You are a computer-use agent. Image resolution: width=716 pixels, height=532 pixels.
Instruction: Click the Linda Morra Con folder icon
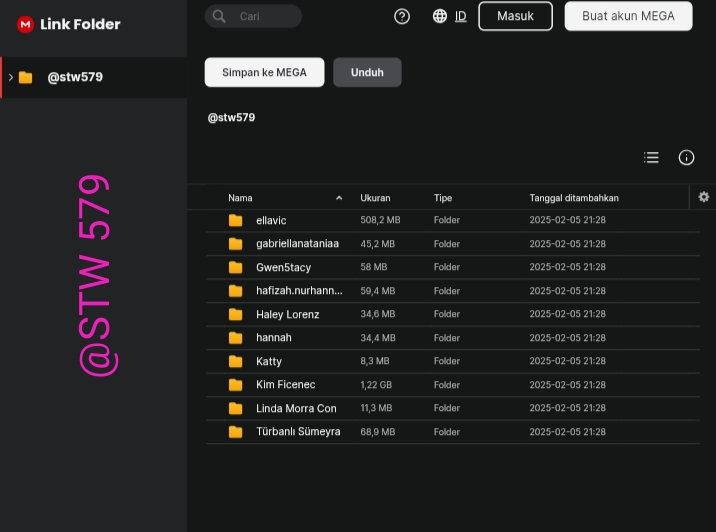coord(236,408)
